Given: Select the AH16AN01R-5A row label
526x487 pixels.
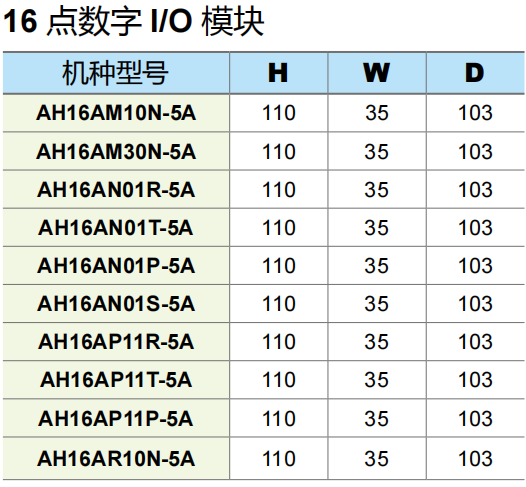Looking at the screenshot, I should tap(116, 190).
